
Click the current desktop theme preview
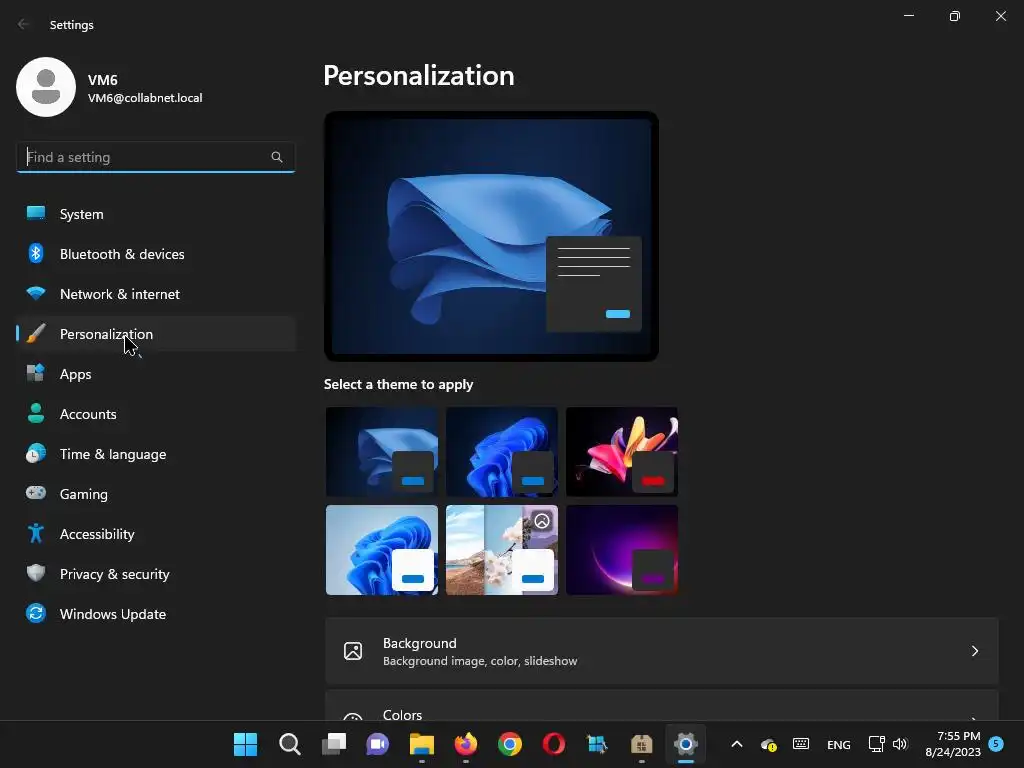[491, 236]
